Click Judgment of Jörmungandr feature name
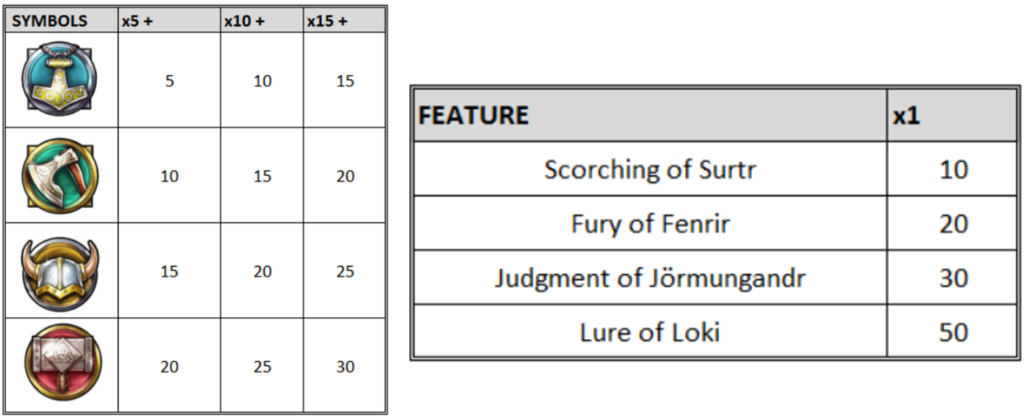 pyautogui.click(x=650, y=279)
